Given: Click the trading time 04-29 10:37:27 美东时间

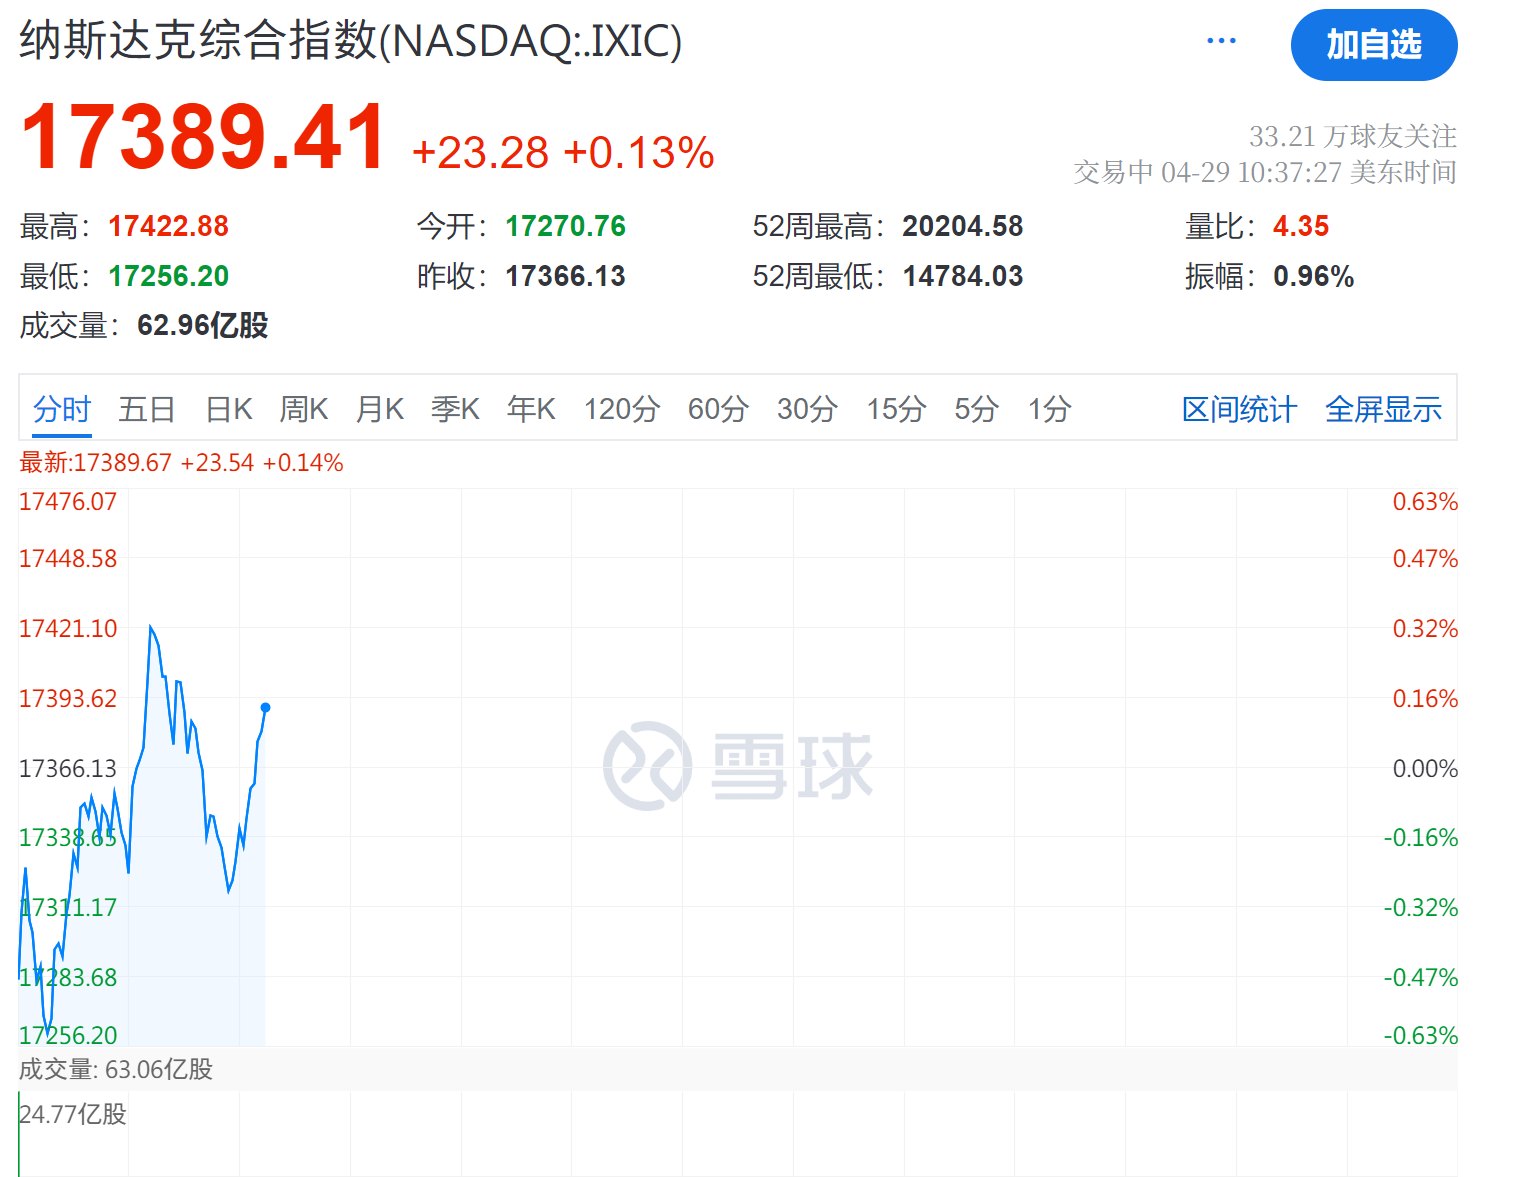Looking at the screenshot, I should click(1308, 172).
